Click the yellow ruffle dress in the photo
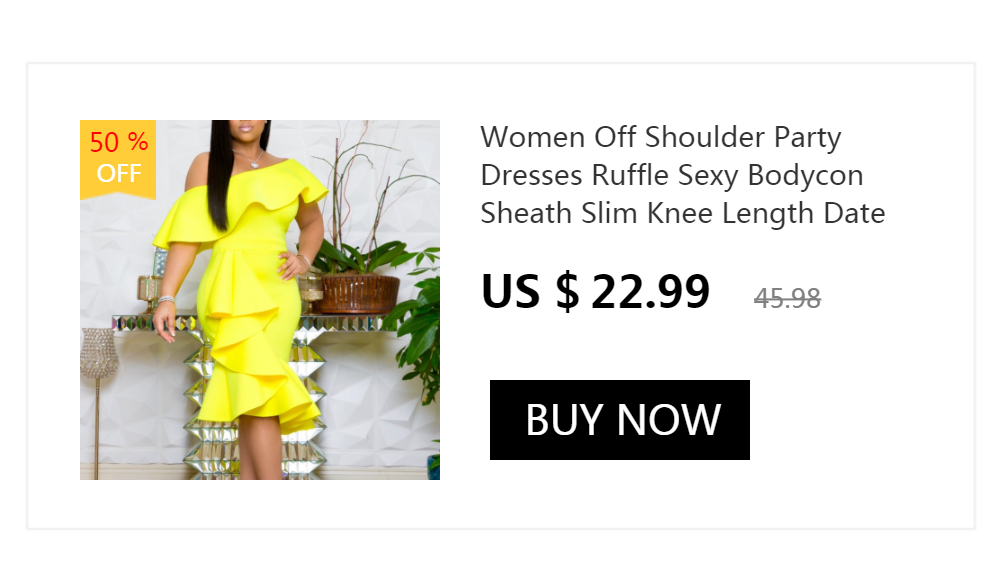 tap(249, 294)
